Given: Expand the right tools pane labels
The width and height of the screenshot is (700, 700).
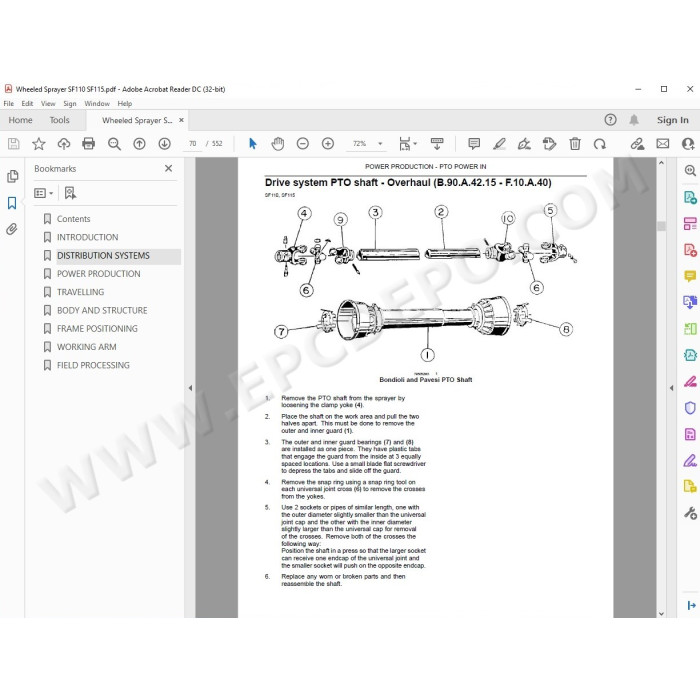Looking at the screenshot, I should coord(691,605).
